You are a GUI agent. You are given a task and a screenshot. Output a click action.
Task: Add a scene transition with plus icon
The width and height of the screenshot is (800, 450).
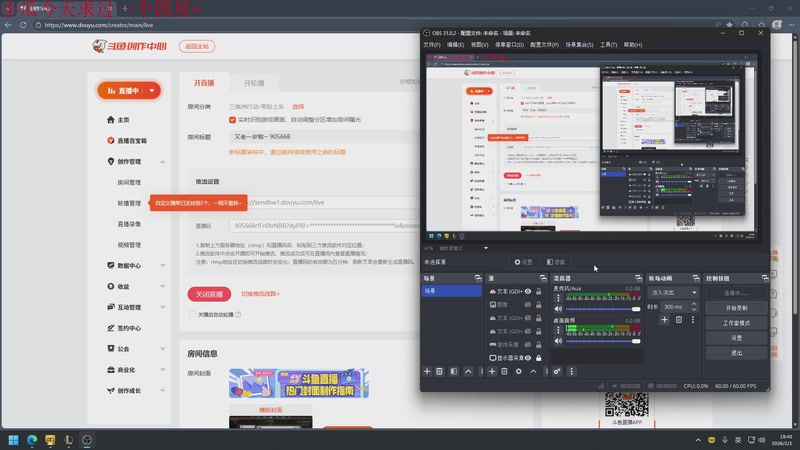coord(664,319)
